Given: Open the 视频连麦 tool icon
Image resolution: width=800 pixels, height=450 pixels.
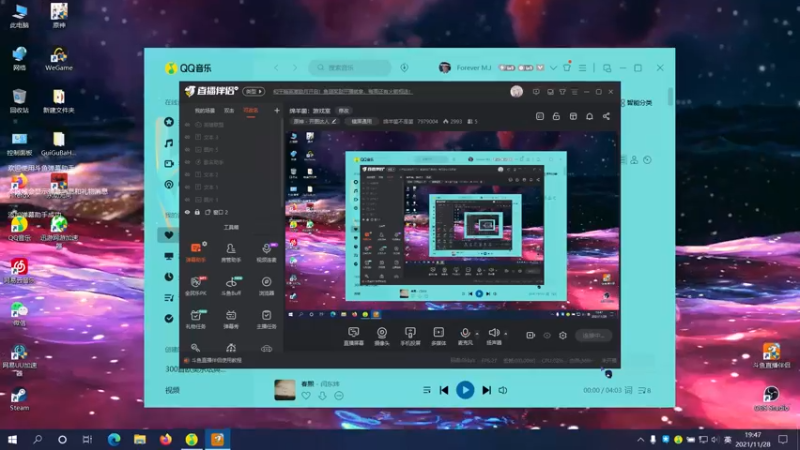Looking at the screenshot, I should [x=266, y=252].
